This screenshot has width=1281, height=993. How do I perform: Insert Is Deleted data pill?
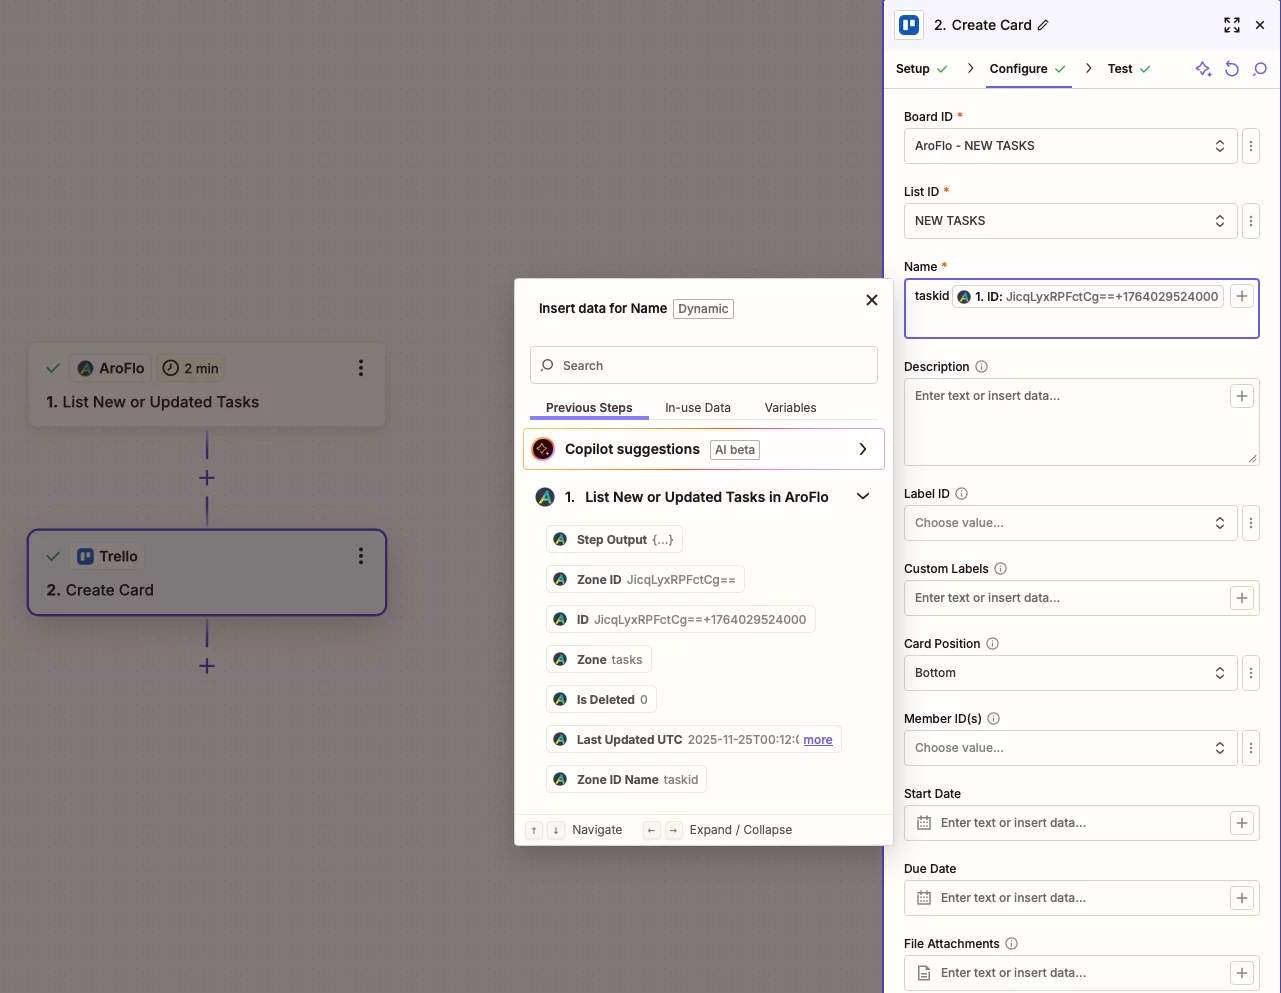click(x=601, y=700)
